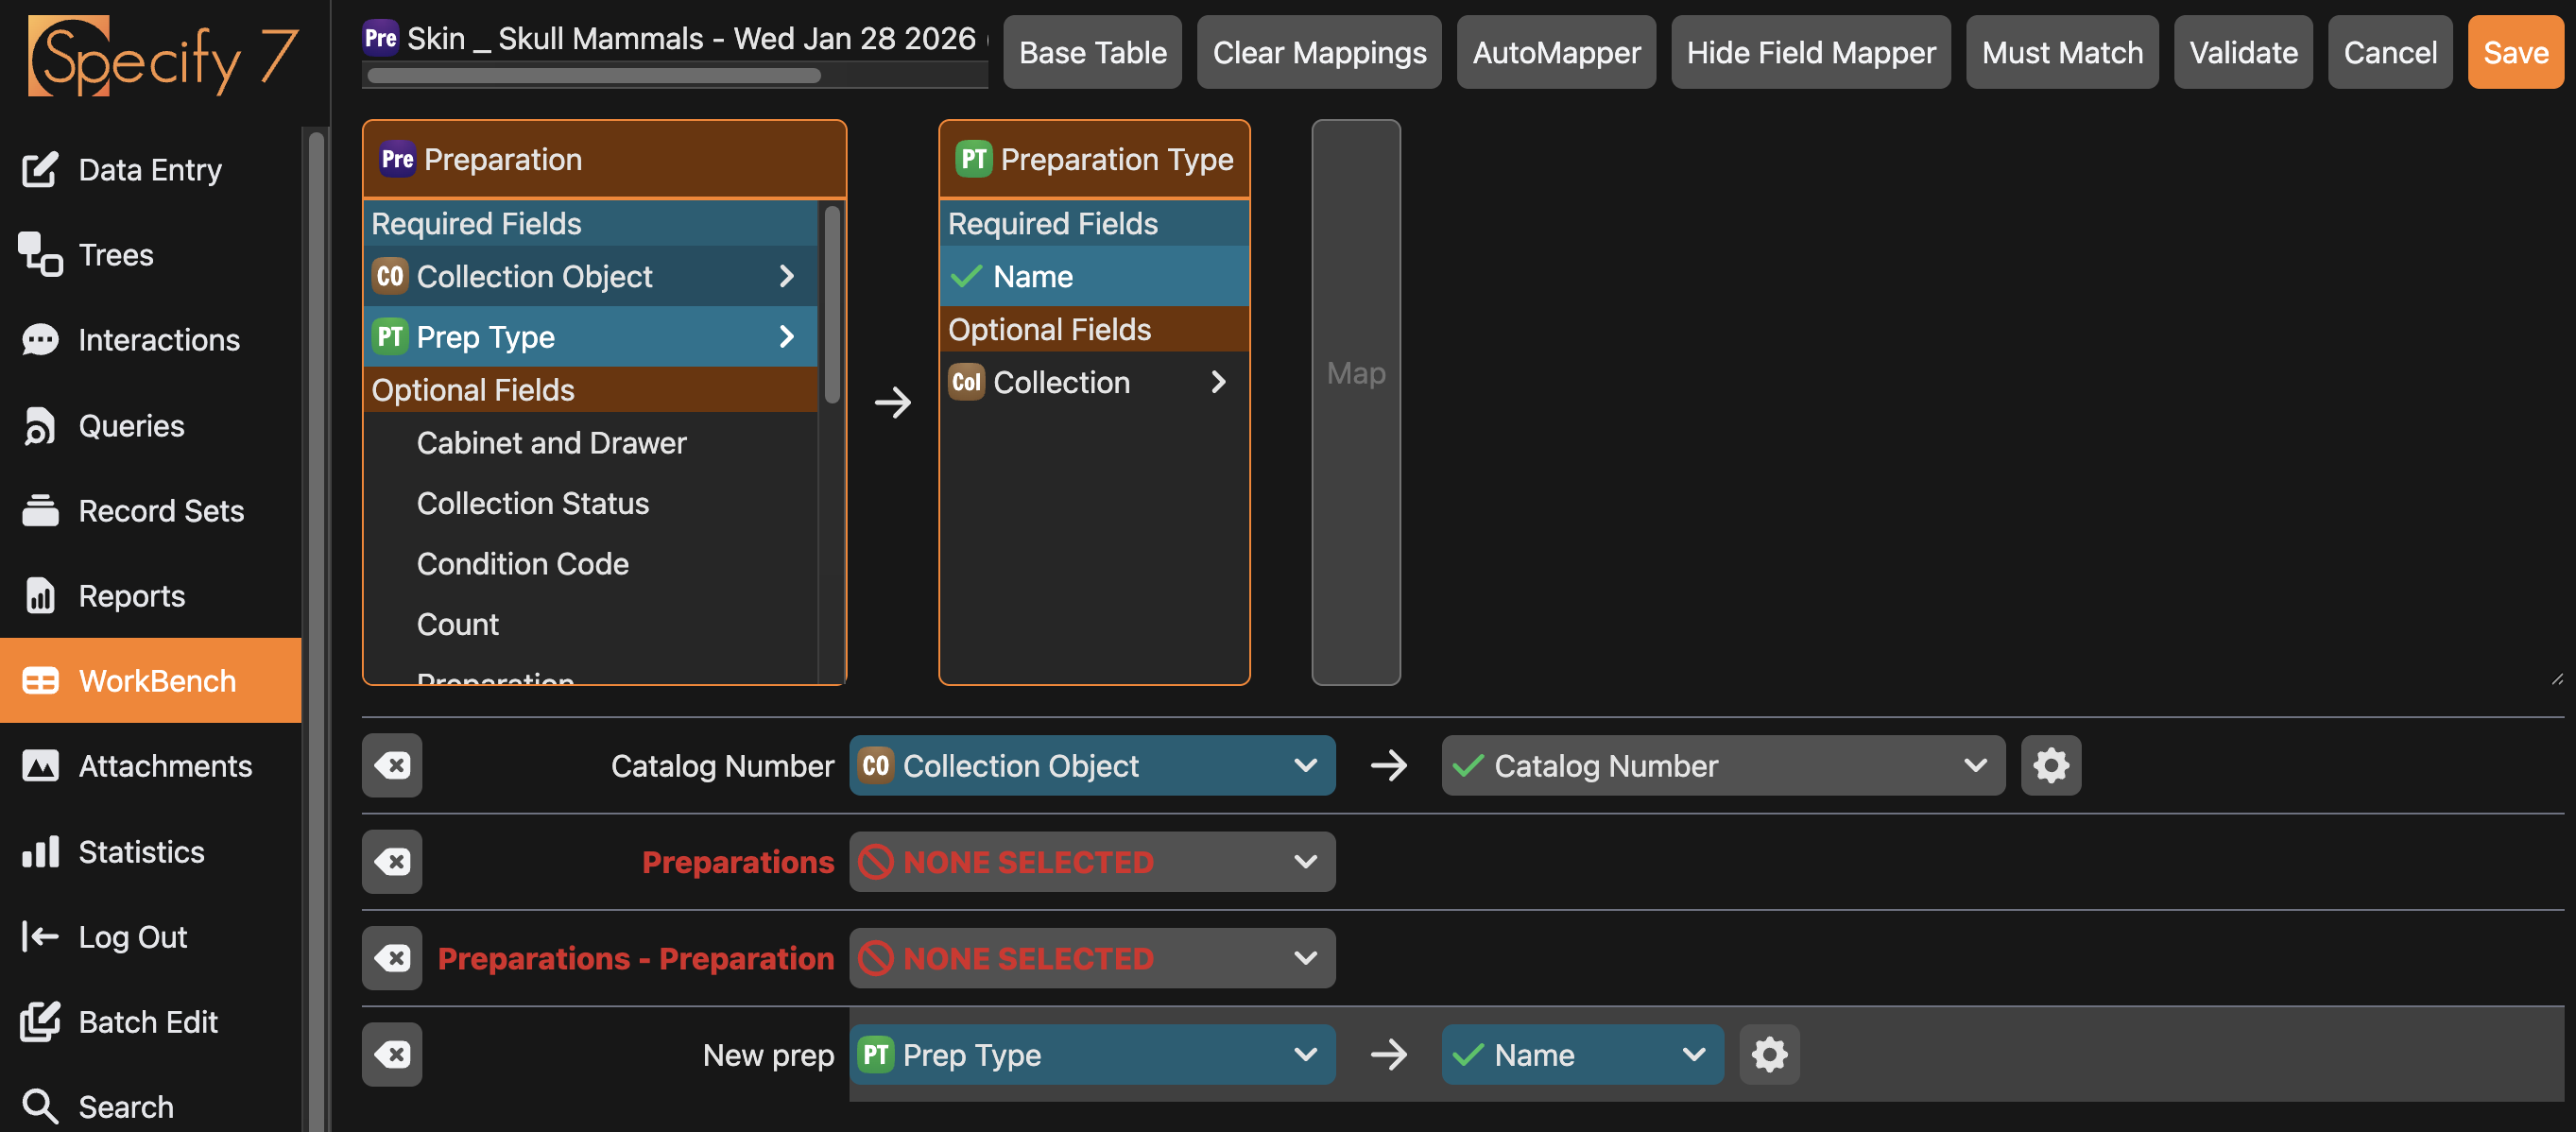Click the orange Save button
This screenshot has height=1132, width=2576.
click(2514, 52)
